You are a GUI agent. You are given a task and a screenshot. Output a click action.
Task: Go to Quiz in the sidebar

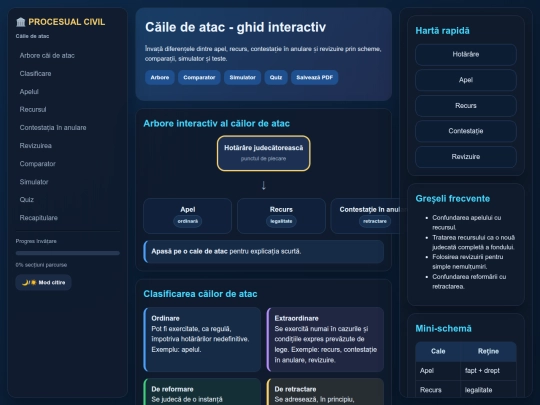[27, 200]
